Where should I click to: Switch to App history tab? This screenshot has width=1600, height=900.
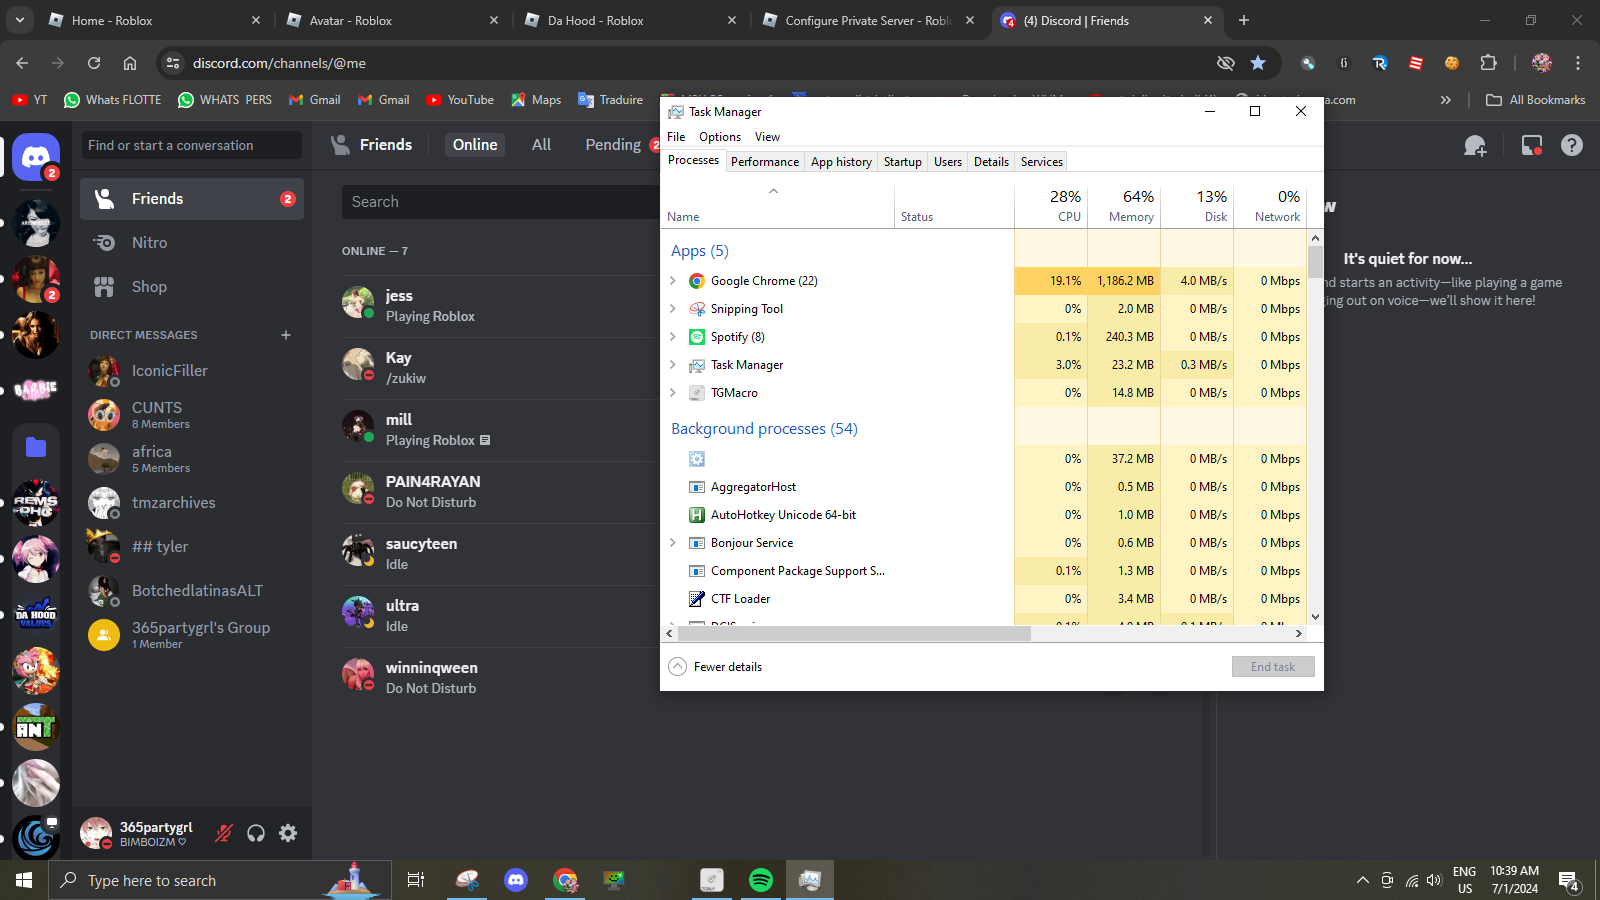(x=841, y=162)
